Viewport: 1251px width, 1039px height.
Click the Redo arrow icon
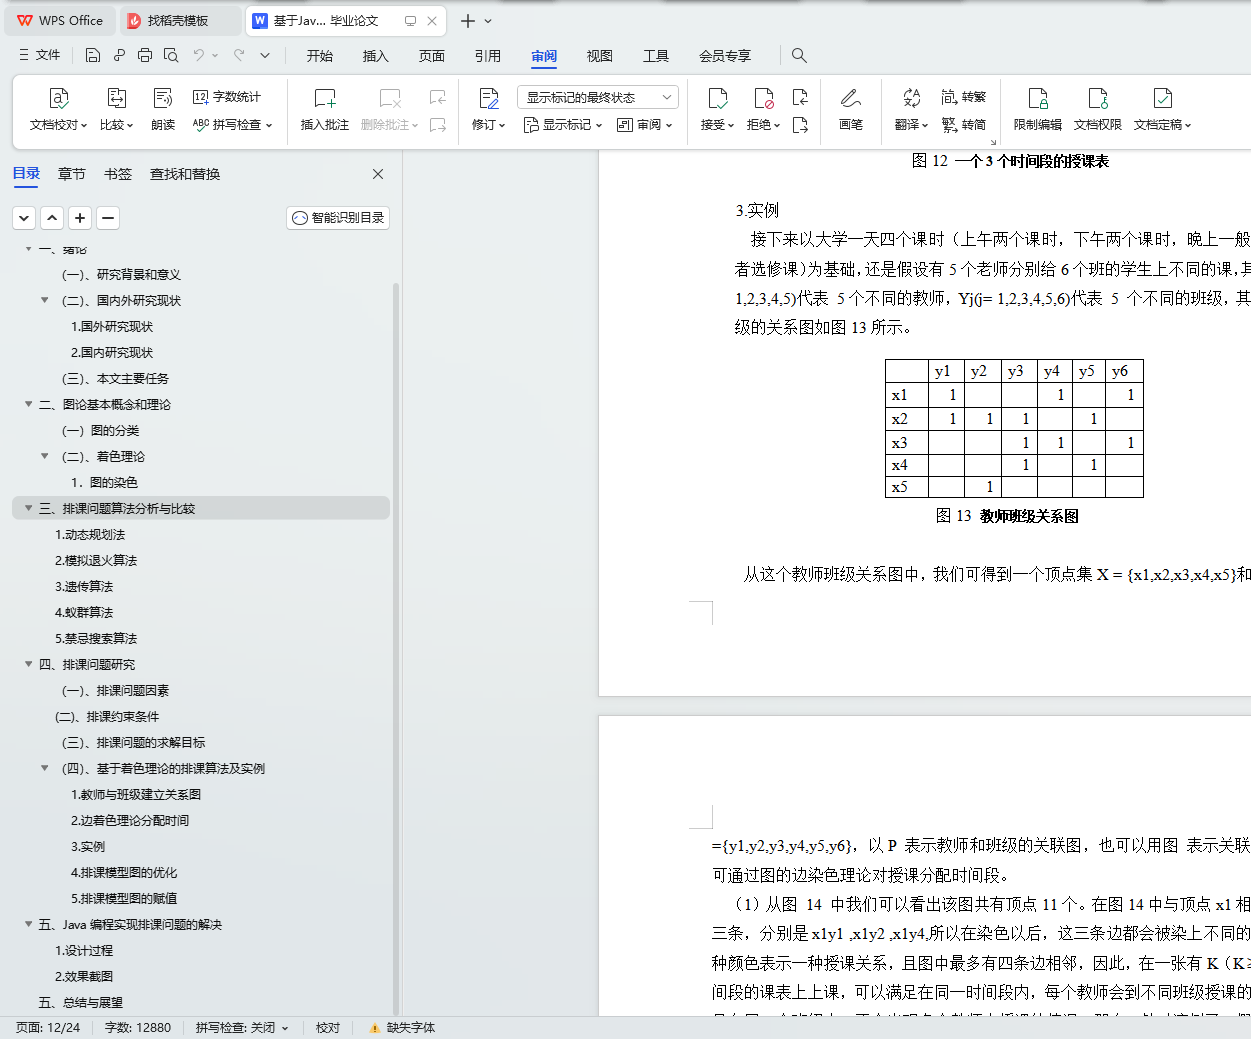pyautogui.click(x=239, y=55)
